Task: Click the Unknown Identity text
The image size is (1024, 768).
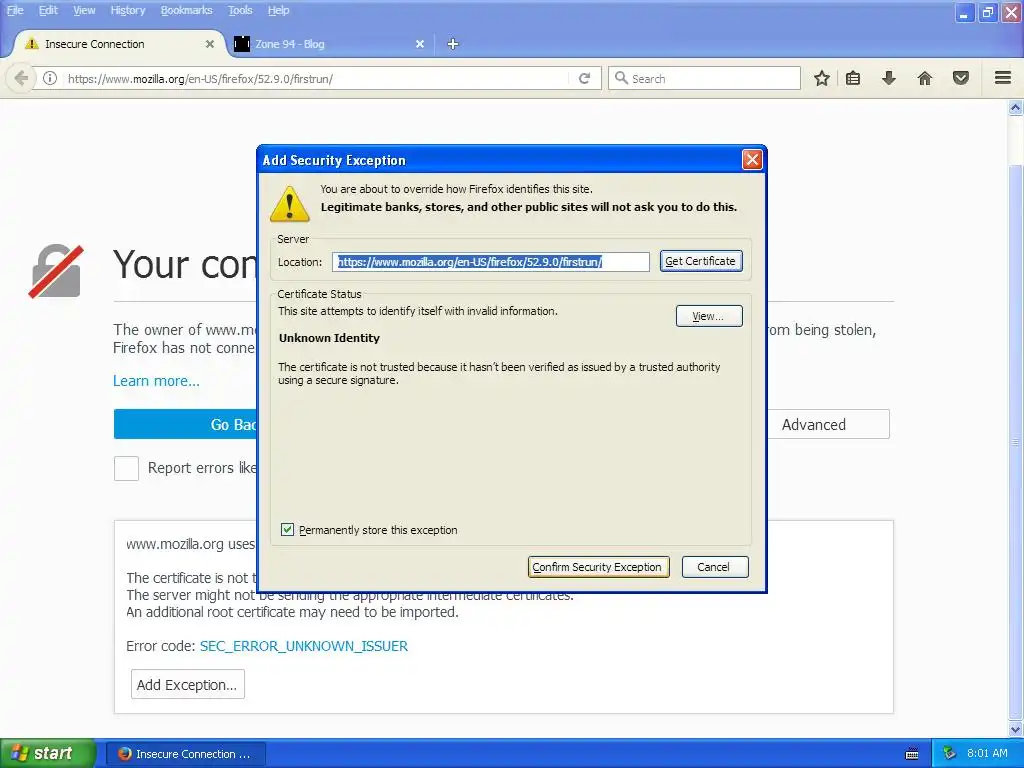Action: (x=329, y=338)
